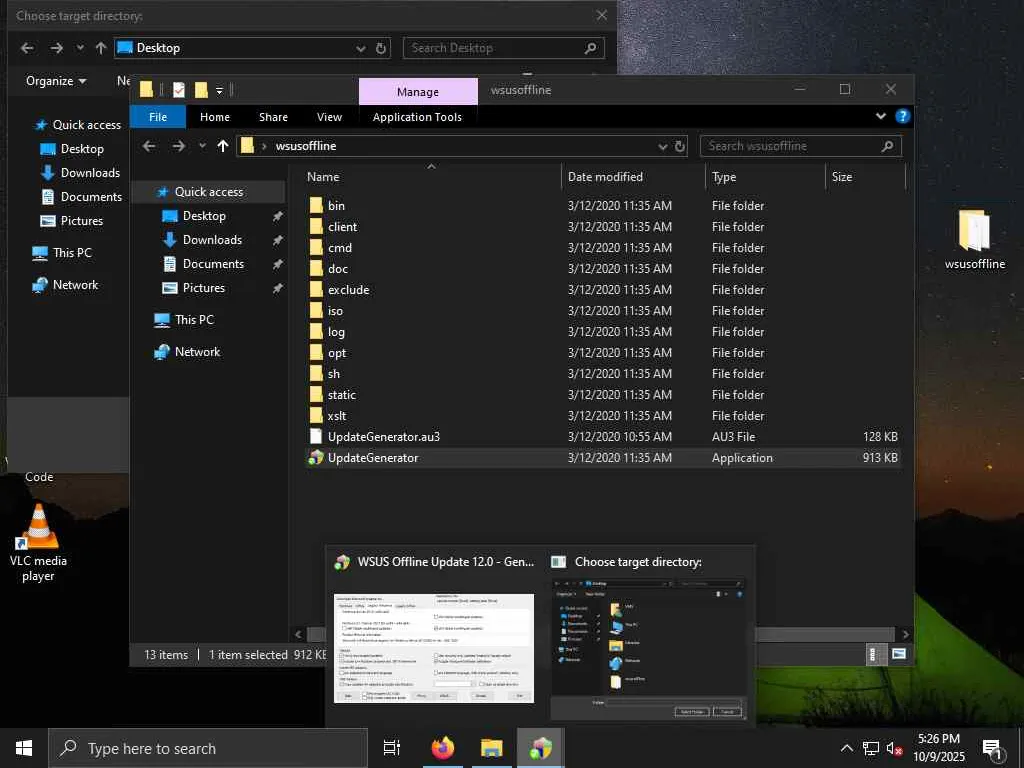Go forward in wsusoffline window
Image resolution: width=1024 pixels, height=768 pixels.
click(178, 146)
